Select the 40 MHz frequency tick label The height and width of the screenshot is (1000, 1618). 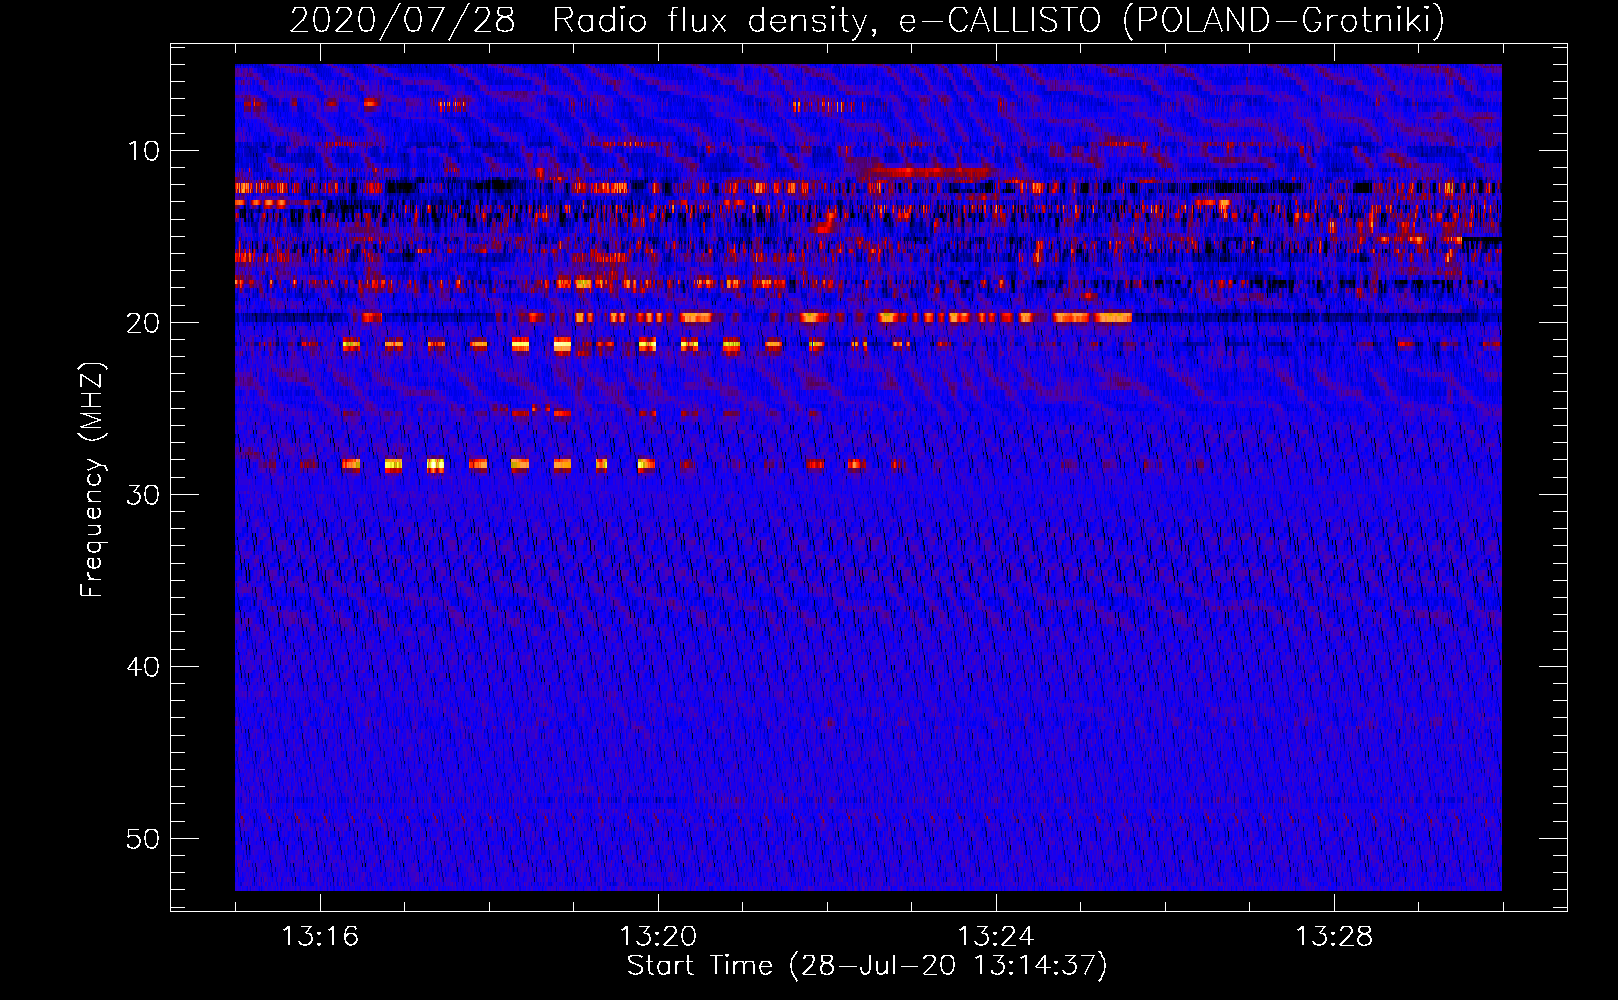coord(143,667)
